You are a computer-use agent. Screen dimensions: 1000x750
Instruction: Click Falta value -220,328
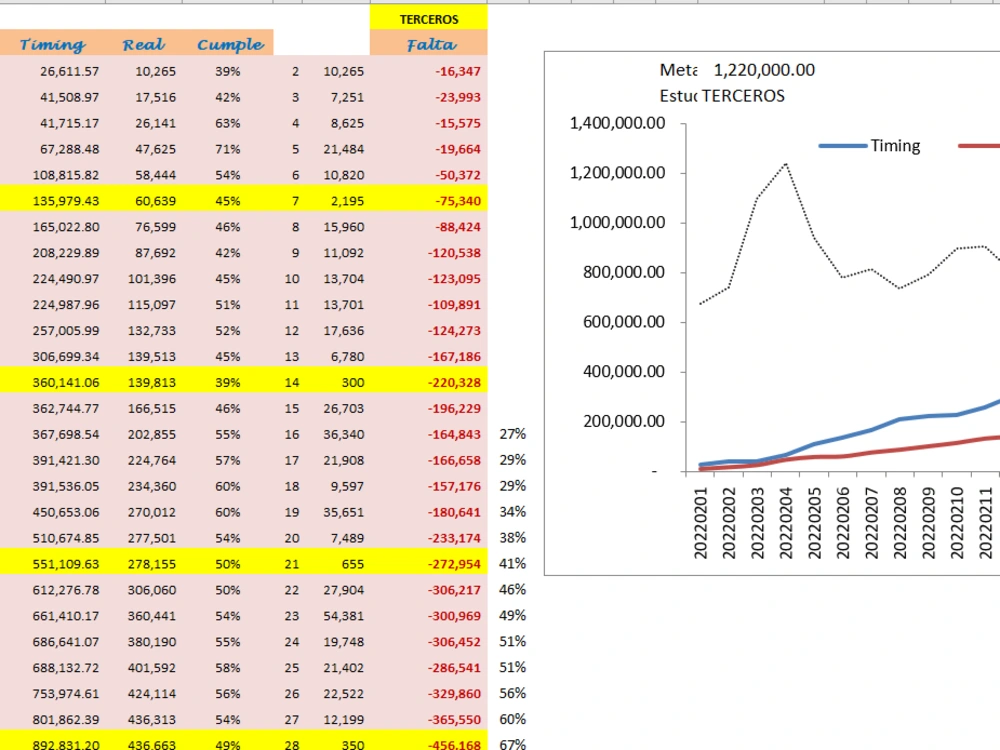click(454, 383)
